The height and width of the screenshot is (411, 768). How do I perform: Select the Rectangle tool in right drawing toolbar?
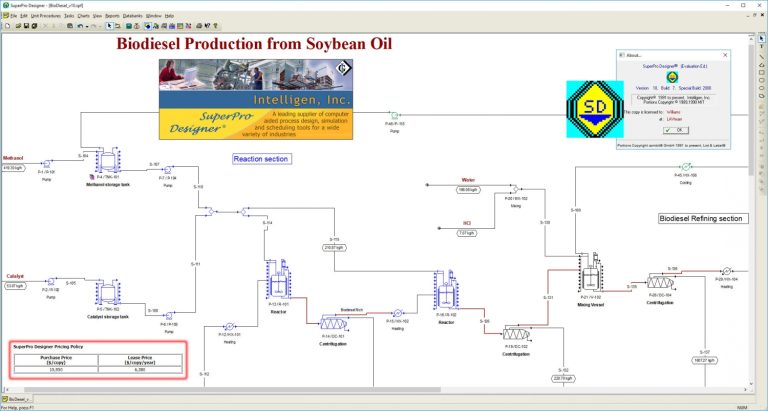[x=762, y=73]
